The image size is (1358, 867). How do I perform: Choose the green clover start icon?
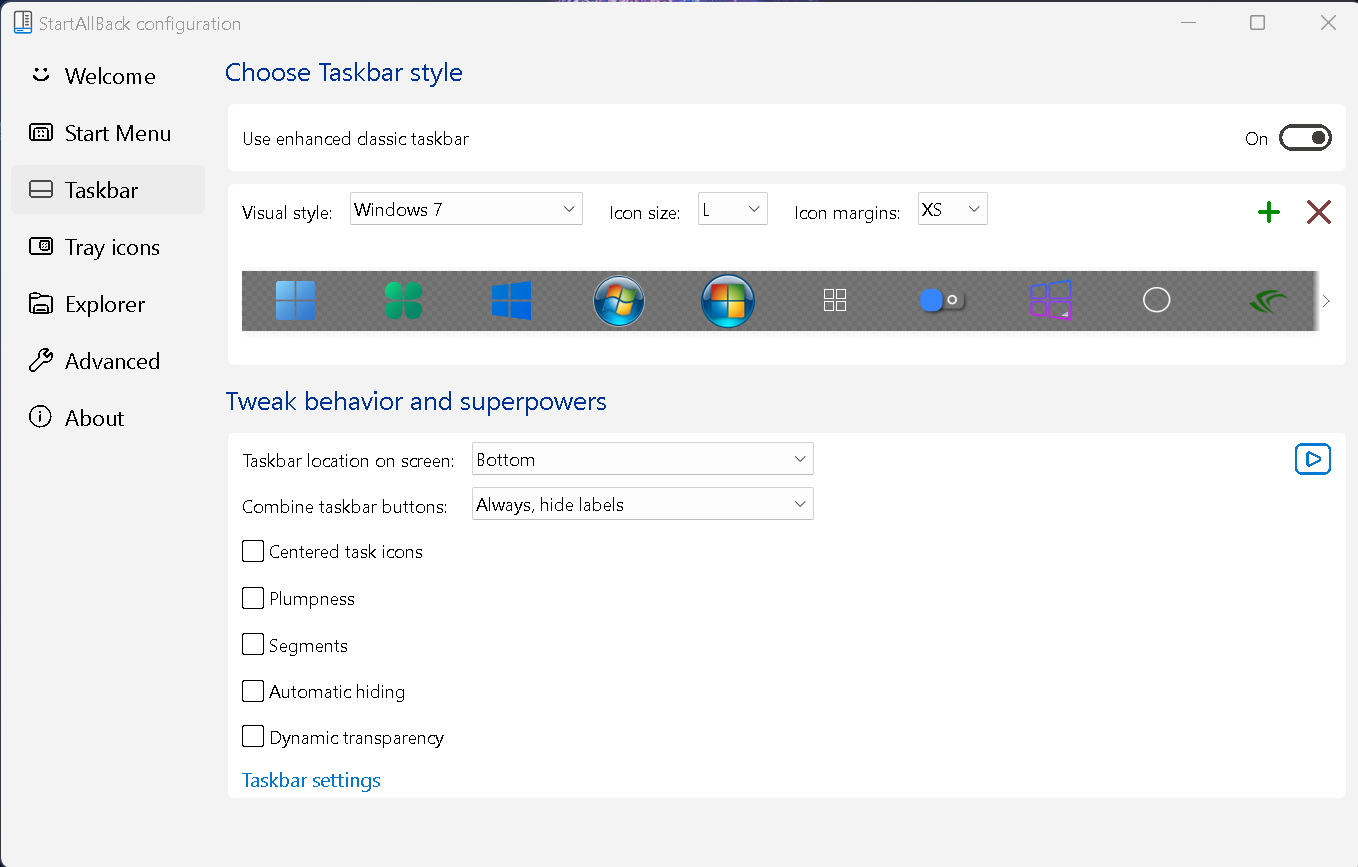(x=403, y=300)
